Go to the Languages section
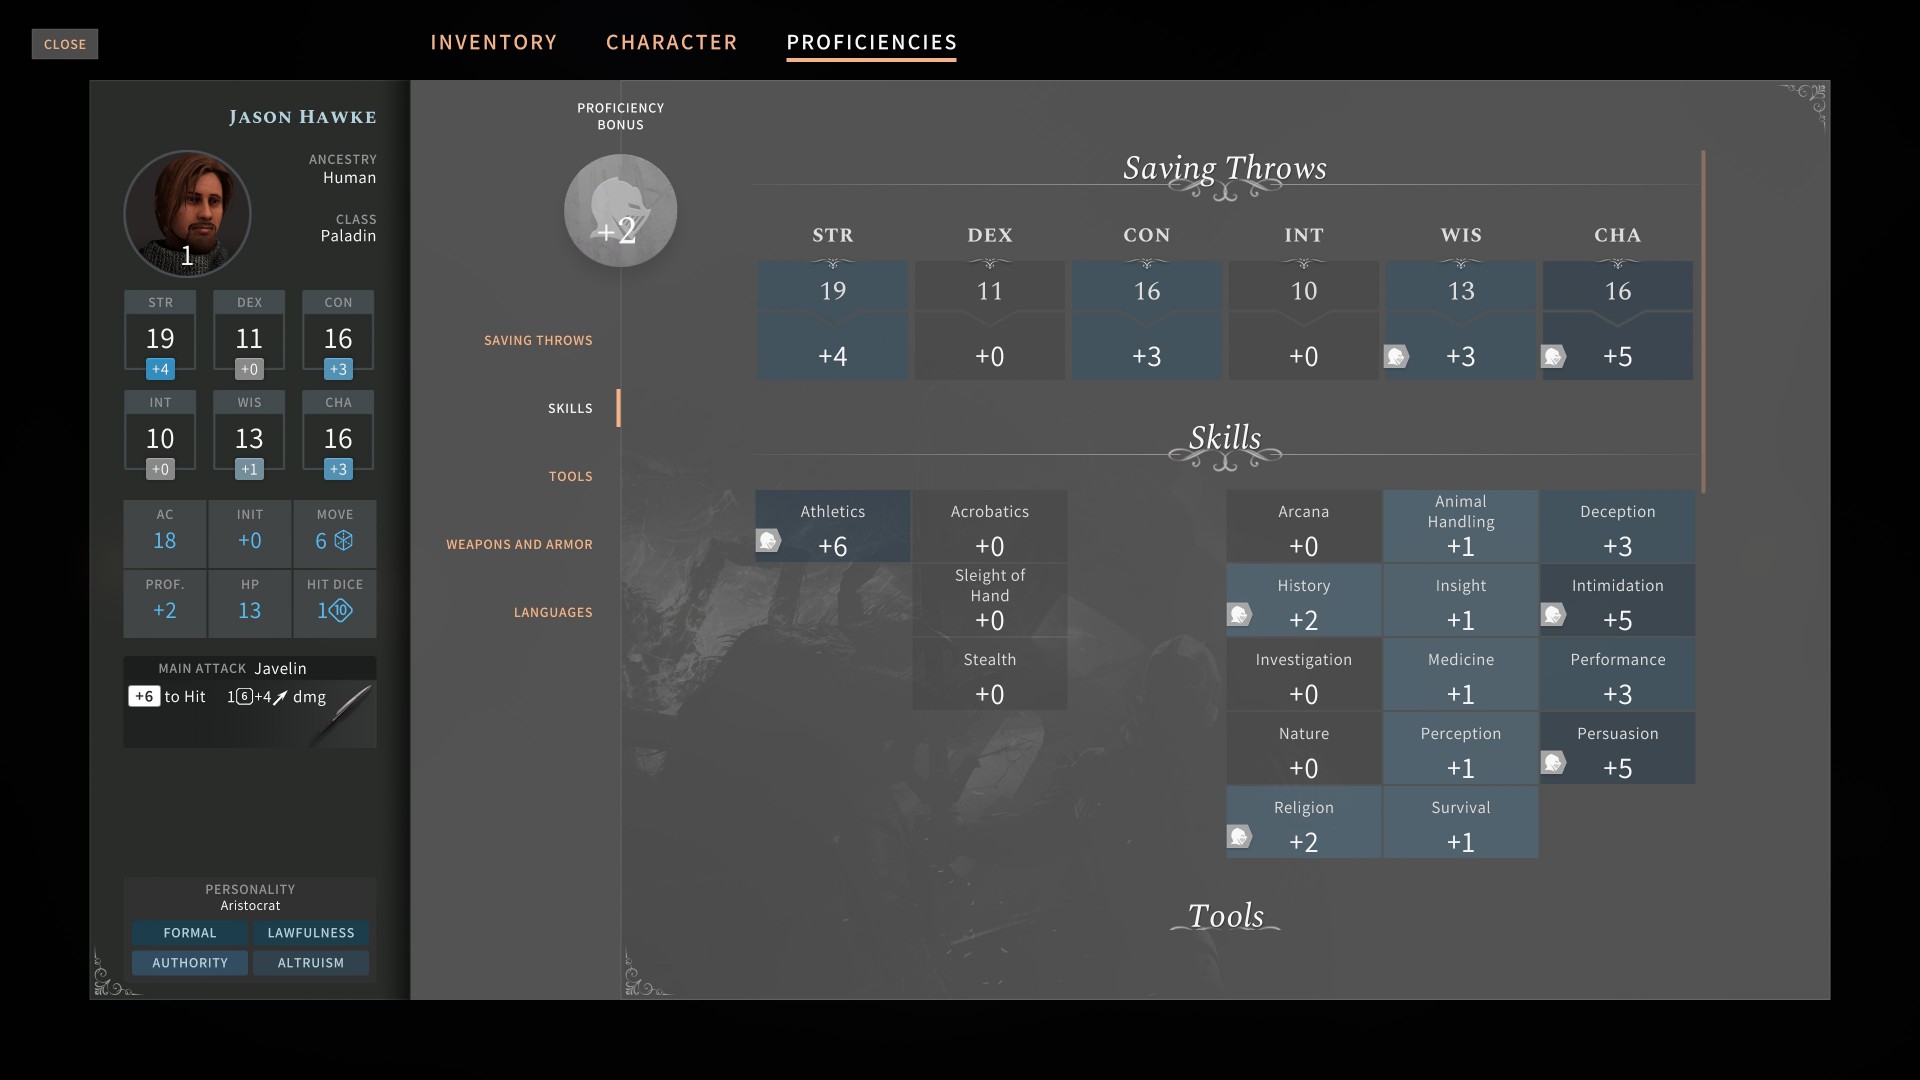Screen dimensions: 1920x1080 click(x=553, y=612)
